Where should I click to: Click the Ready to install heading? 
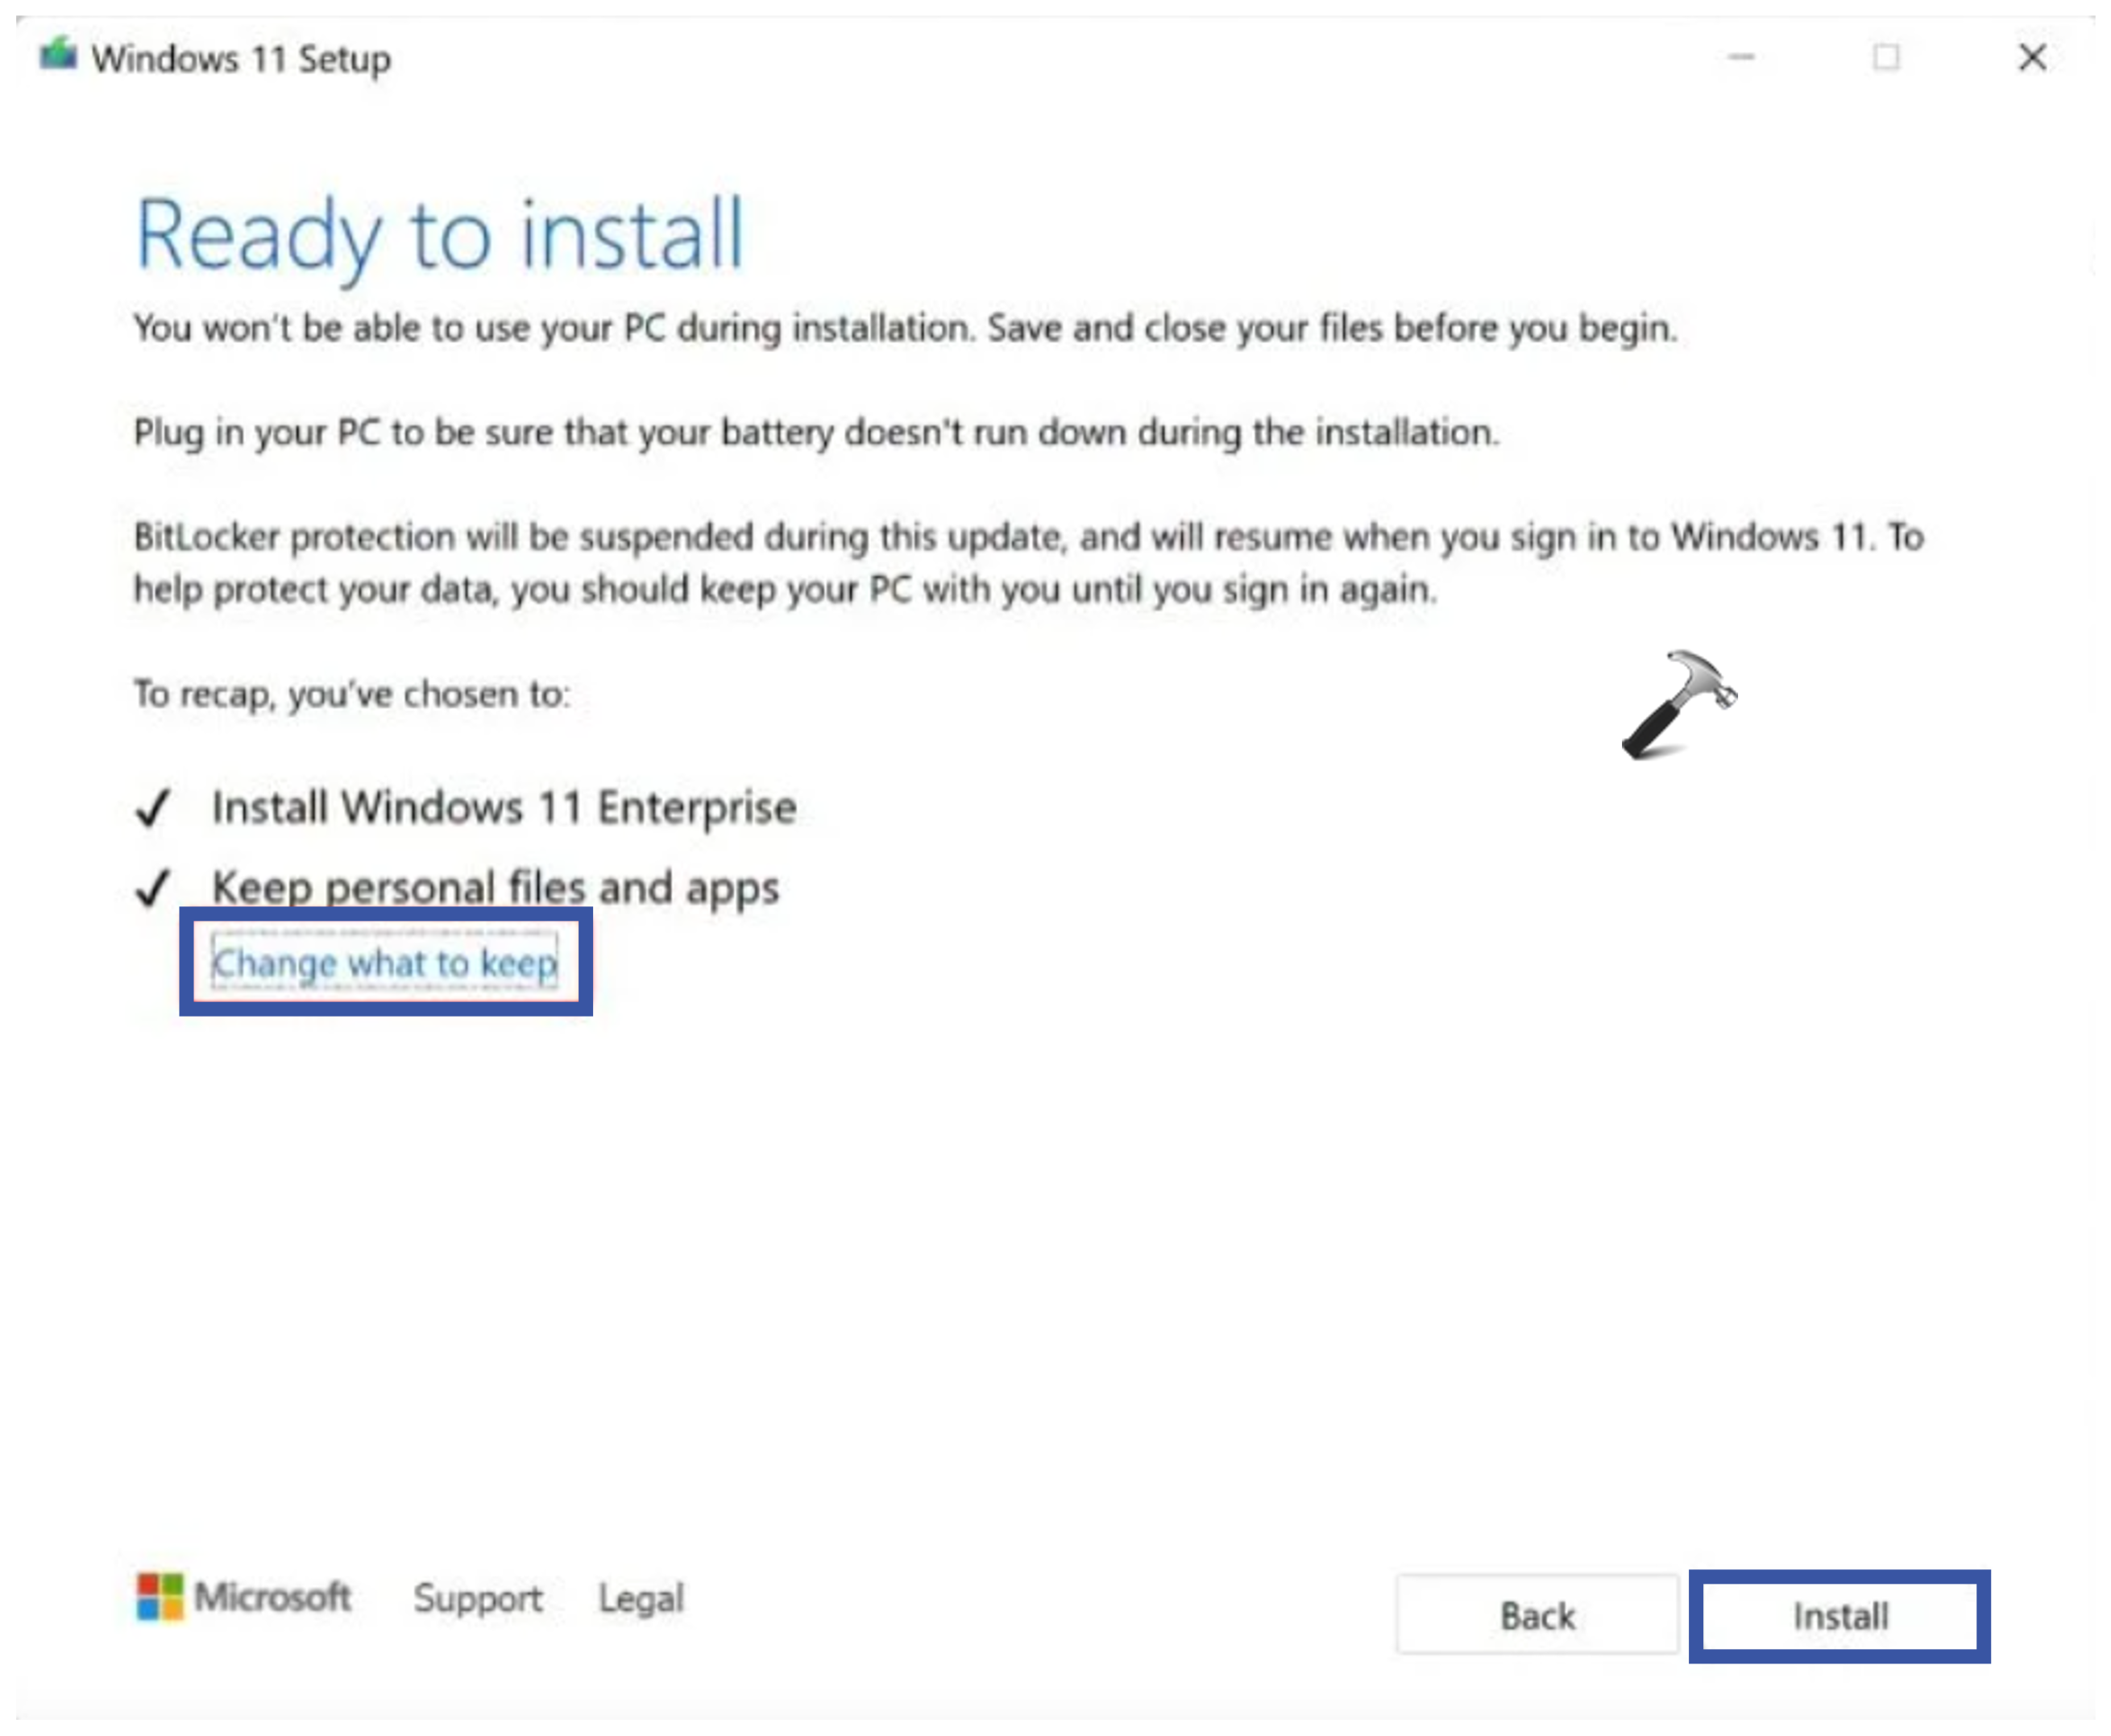(x=440, y=235)
